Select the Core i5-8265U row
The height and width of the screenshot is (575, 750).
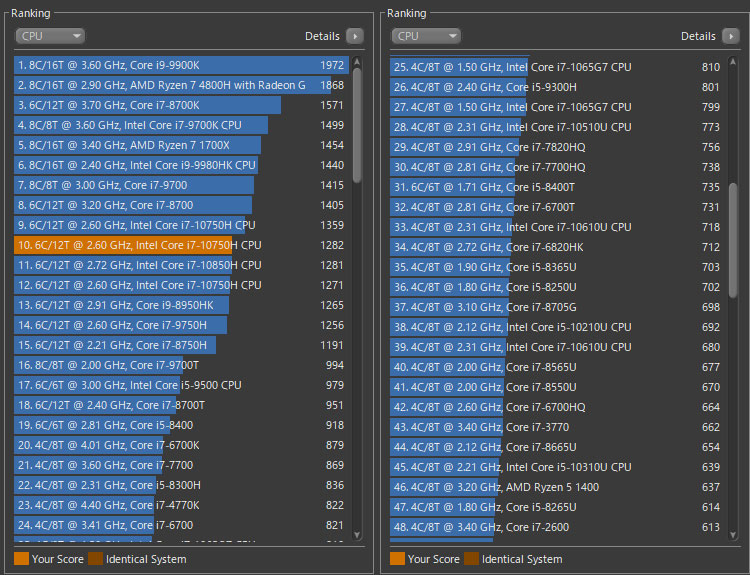pos(558,508)
